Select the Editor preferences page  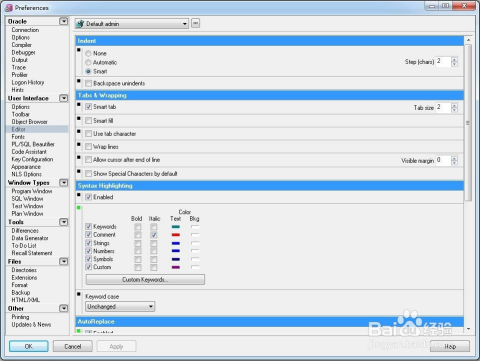pos(37,129)
